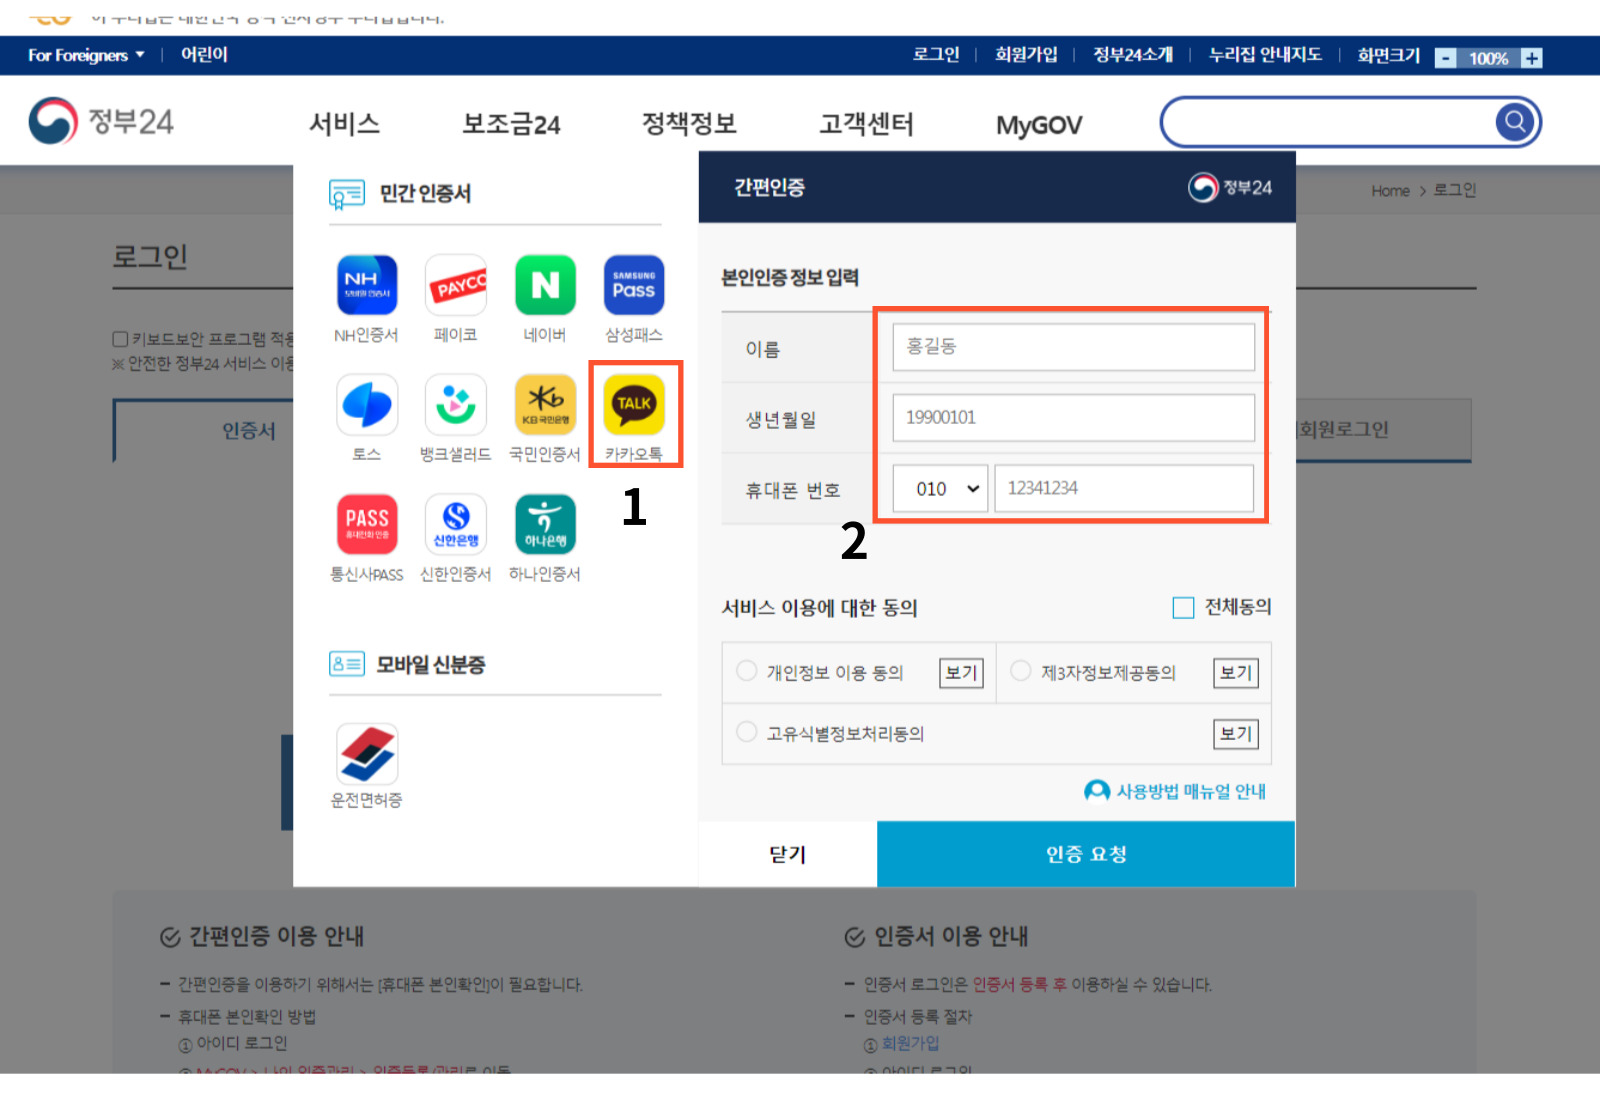Viewport: 1600px width, 1100px height.
Task: Click the site search input box
Action: [1330, 122]
